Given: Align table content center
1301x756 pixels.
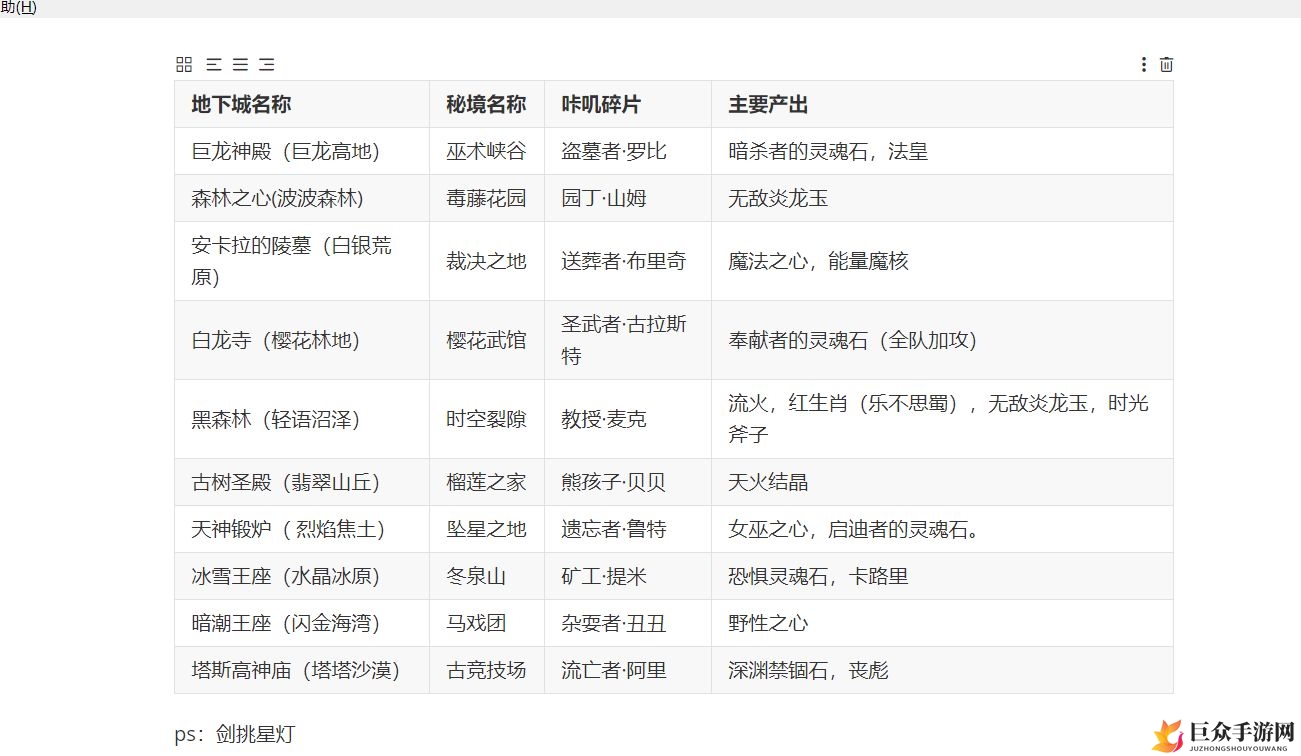Looking at the screenshot, I should click(240, 65).
